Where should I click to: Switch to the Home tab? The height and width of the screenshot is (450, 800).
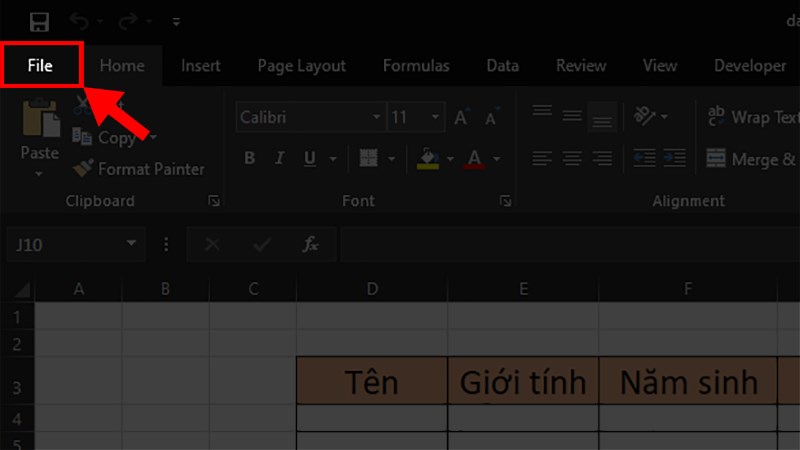point(122,65)
